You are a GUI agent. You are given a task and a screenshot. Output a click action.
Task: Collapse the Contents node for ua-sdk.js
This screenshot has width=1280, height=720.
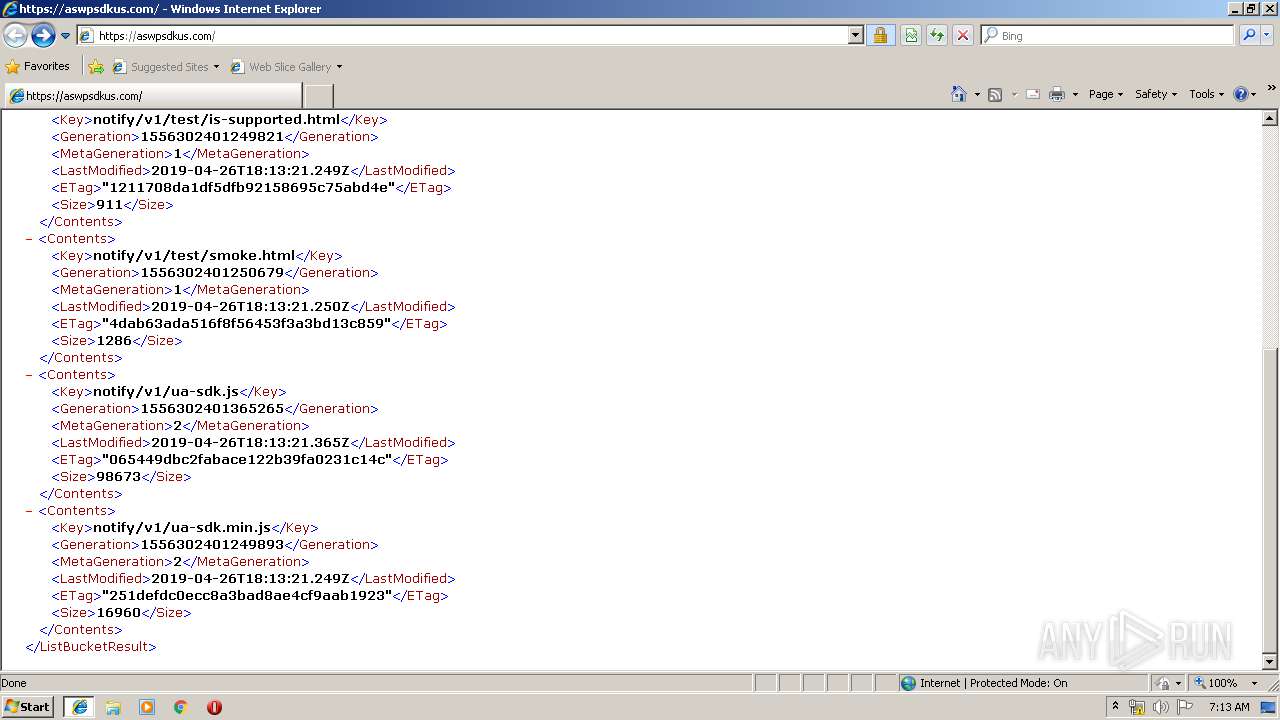29,375
